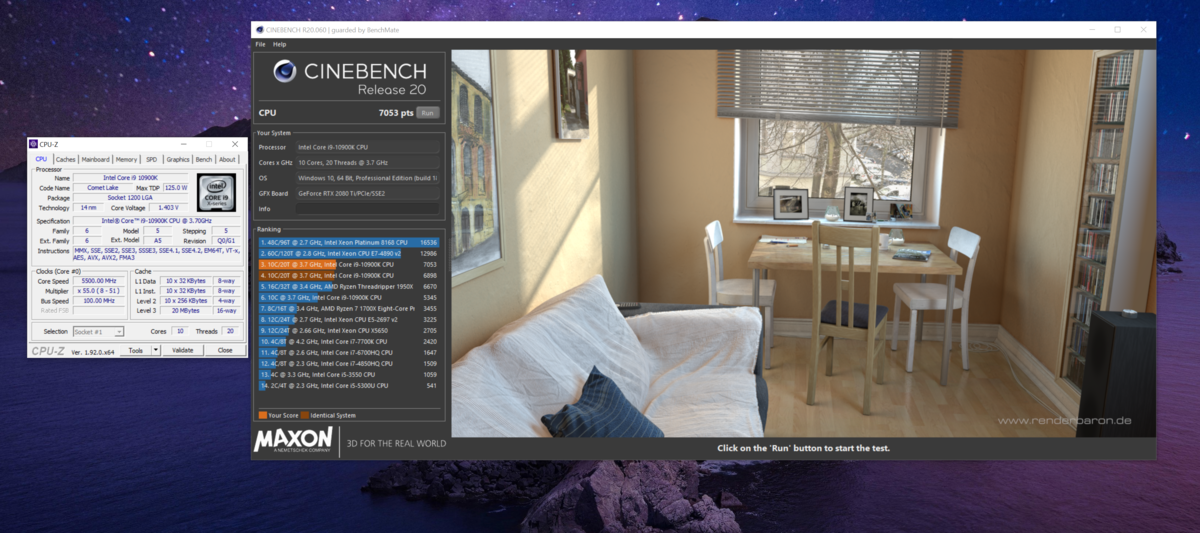Click the Multiplier value x 55.0
The width and height of the screenshot is (1200, 533).
[99, 291]
